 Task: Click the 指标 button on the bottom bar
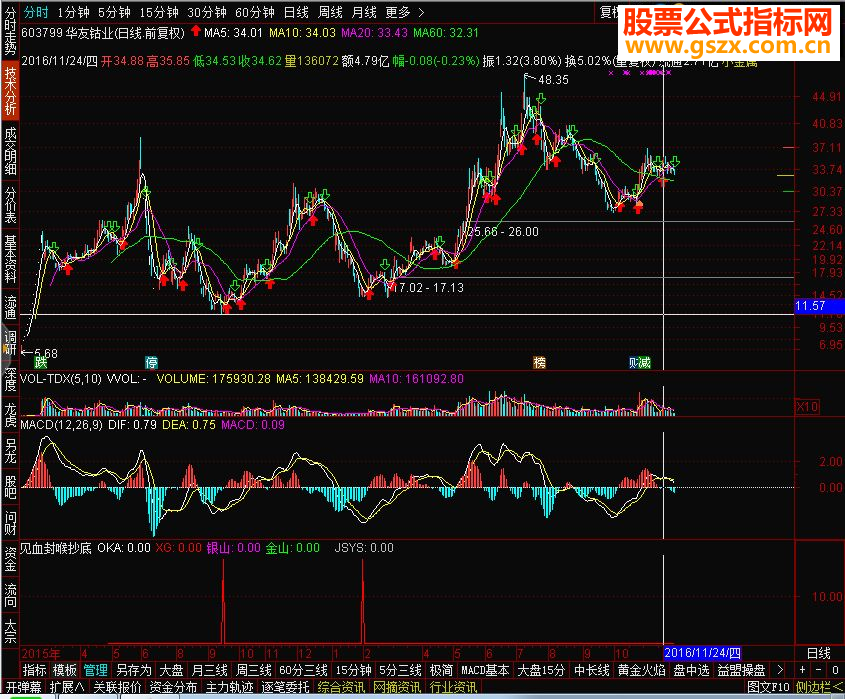point(35,670)
